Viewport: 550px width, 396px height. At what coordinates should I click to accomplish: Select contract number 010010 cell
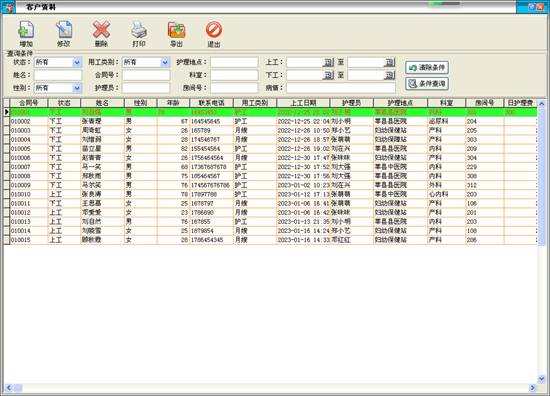29,194
